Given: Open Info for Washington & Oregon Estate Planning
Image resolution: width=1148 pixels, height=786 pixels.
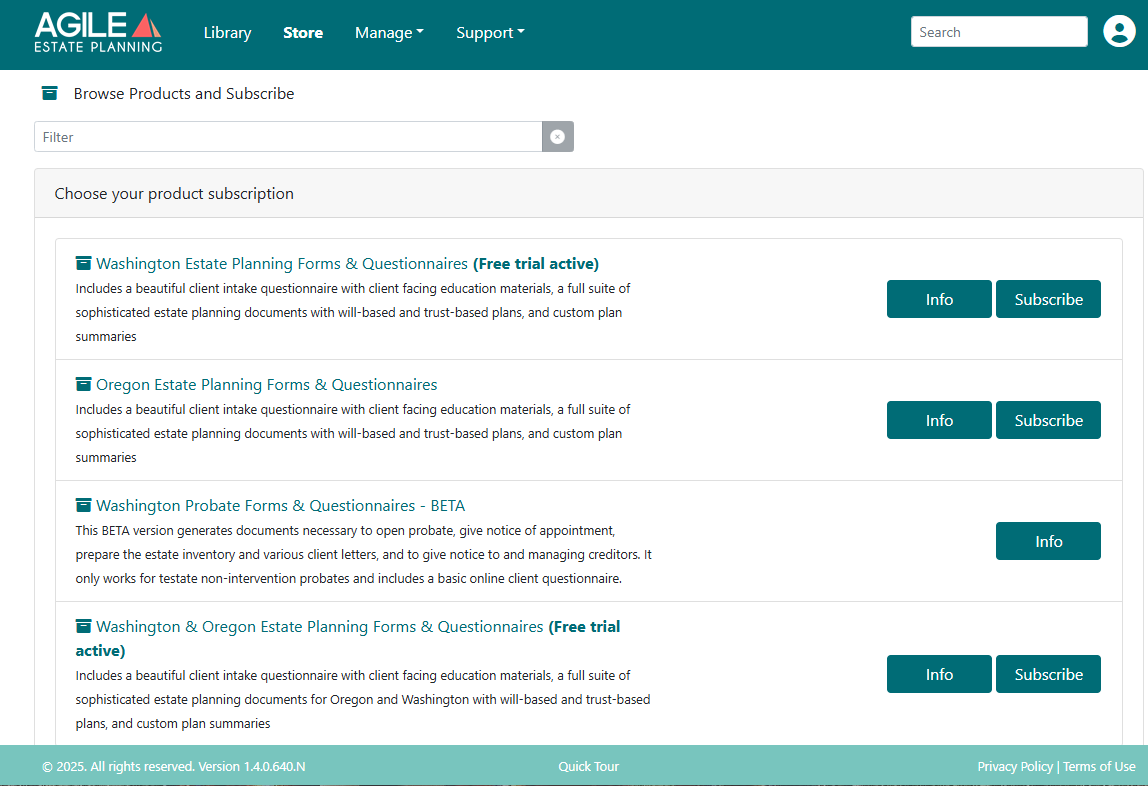Looking at the screenshot, I should pos(939,674).
